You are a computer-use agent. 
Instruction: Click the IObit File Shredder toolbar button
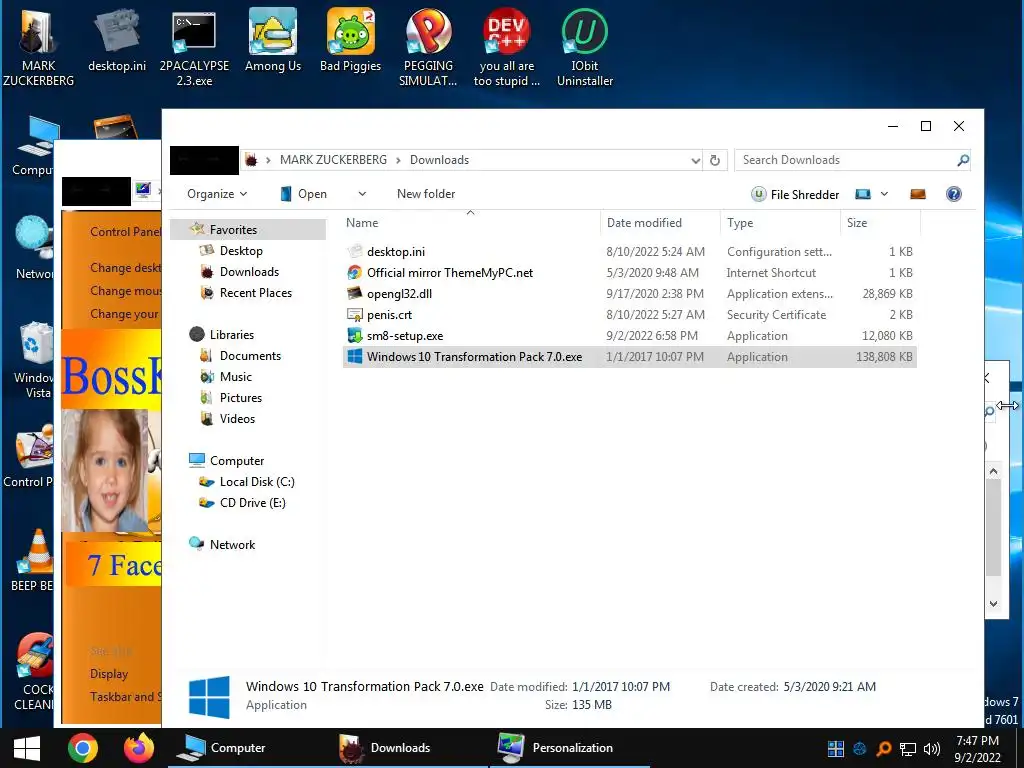[x=795, y=194]
